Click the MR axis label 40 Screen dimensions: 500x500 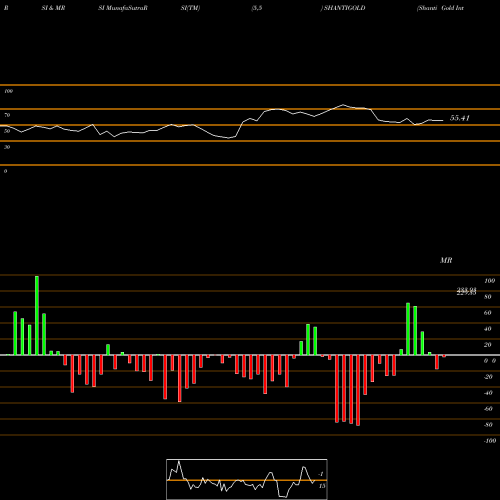click(x=488, y=329)
